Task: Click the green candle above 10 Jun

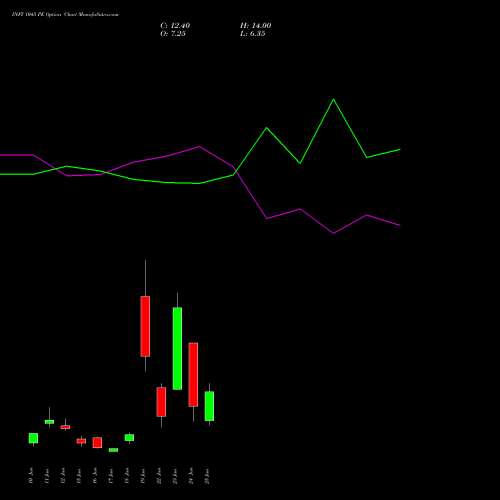Action: (x=33, y=438)
